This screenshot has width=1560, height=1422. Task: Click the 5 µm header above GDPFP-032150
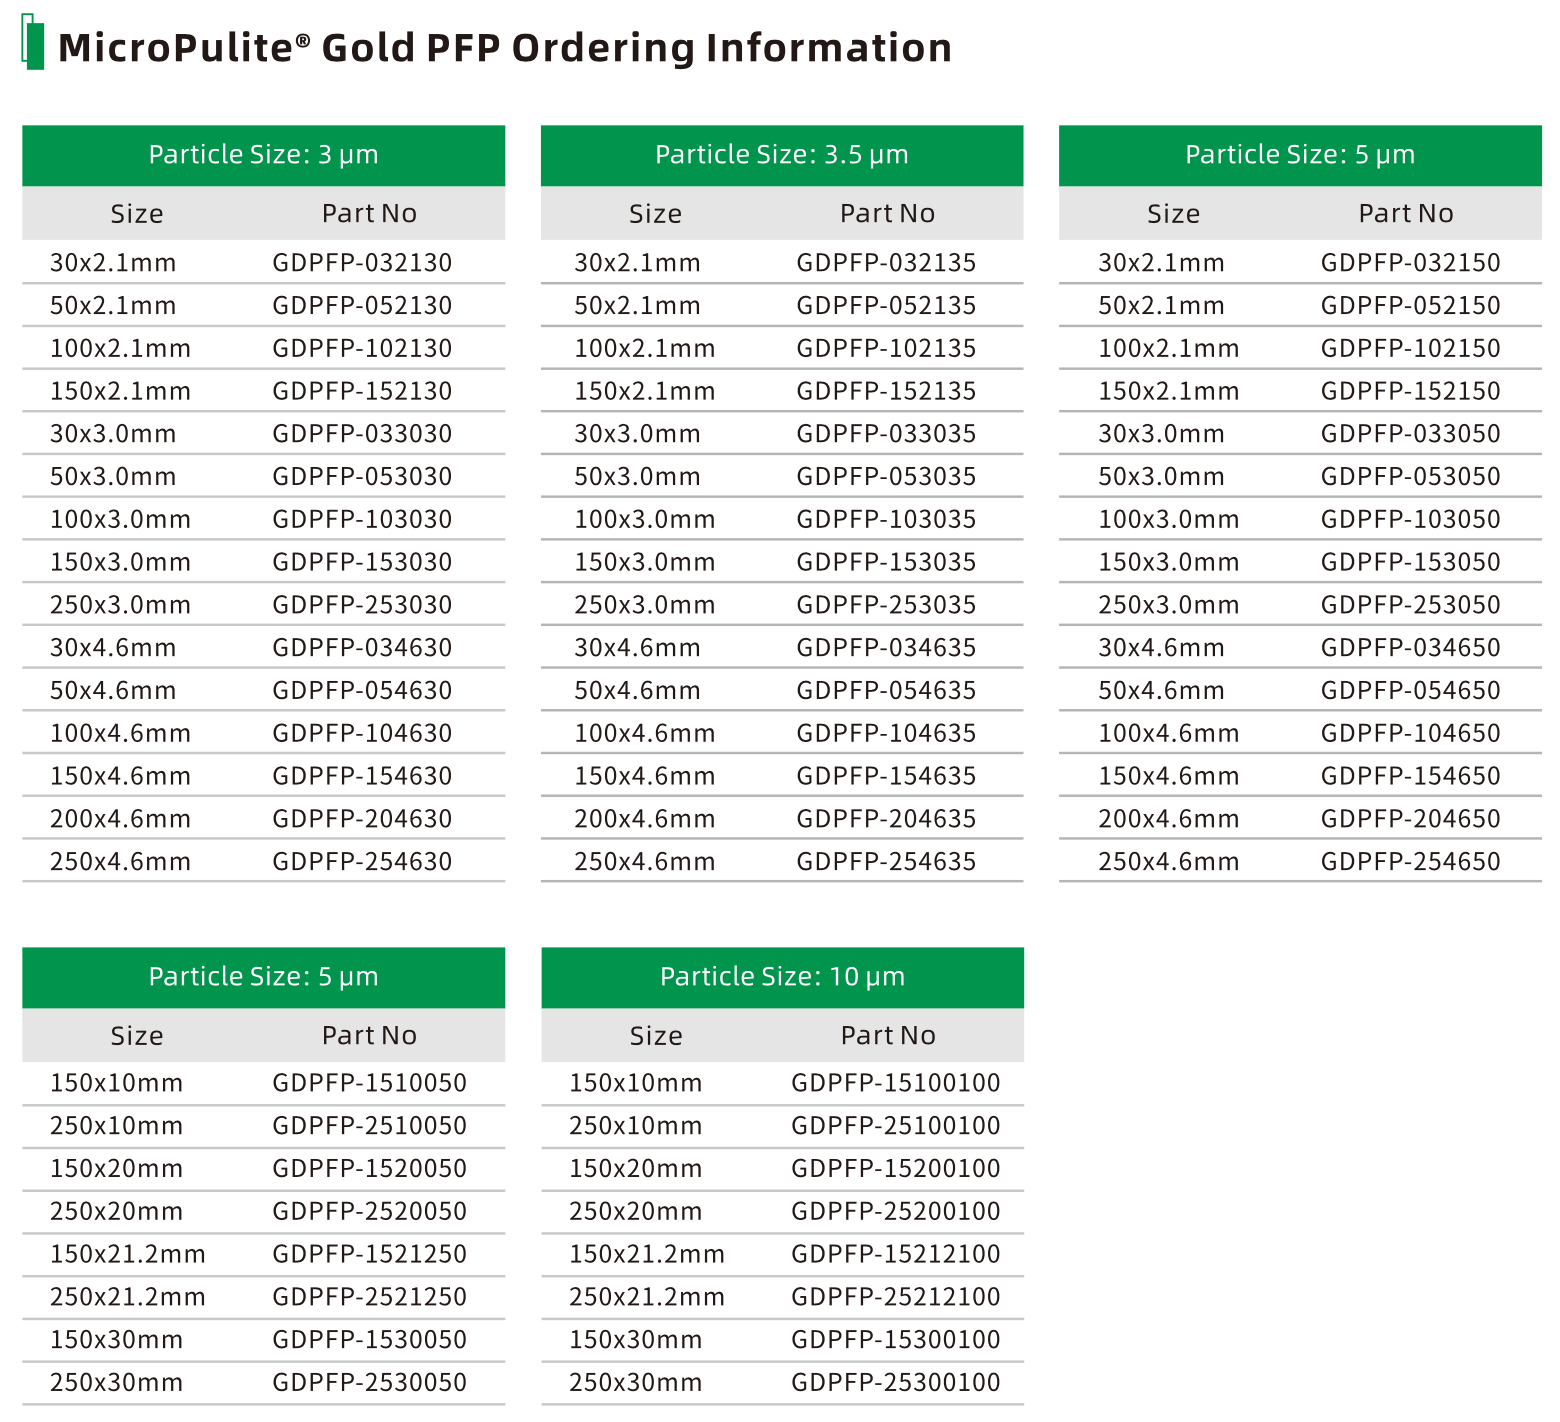pos(1300,155)
